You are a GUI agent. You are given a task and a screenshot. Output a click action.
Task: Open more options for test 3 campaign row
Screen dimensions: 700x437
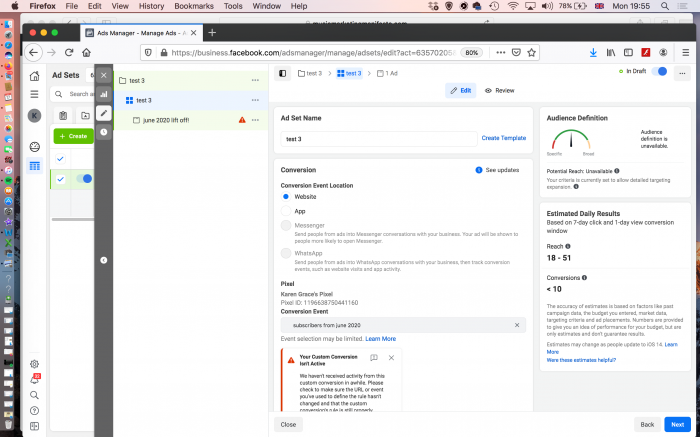255,80
